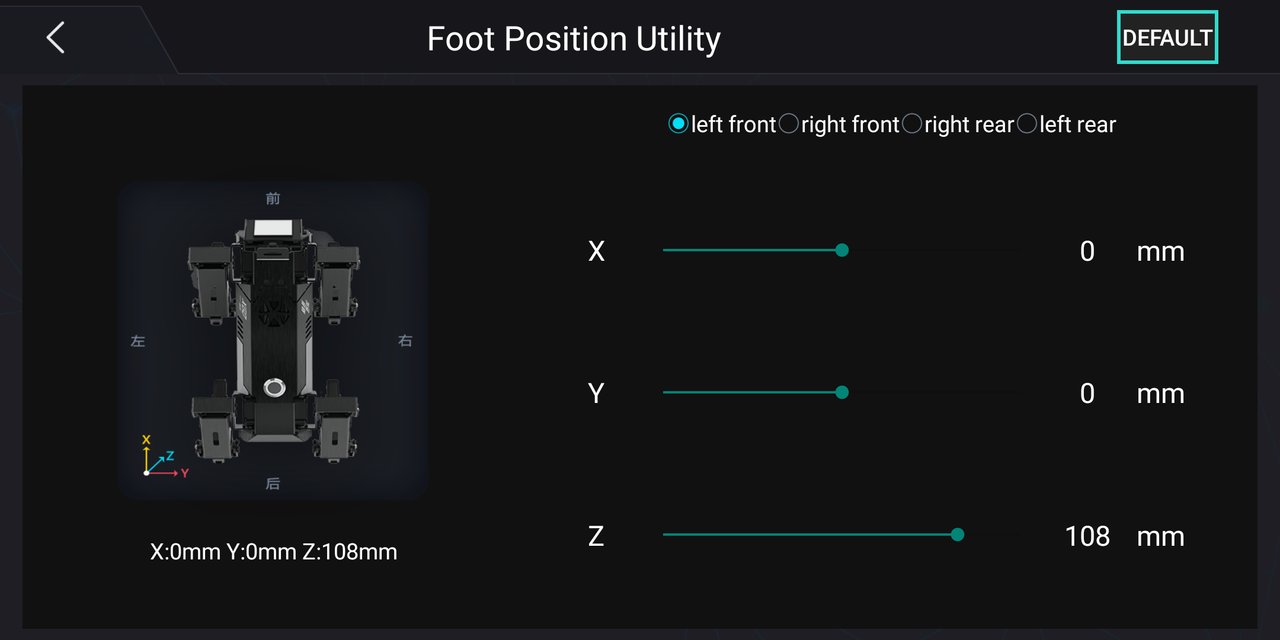The height and width of the screenshot is (640, 1280).
Task: Click the X value field showing 0
Action: (x=1087, y=251)
